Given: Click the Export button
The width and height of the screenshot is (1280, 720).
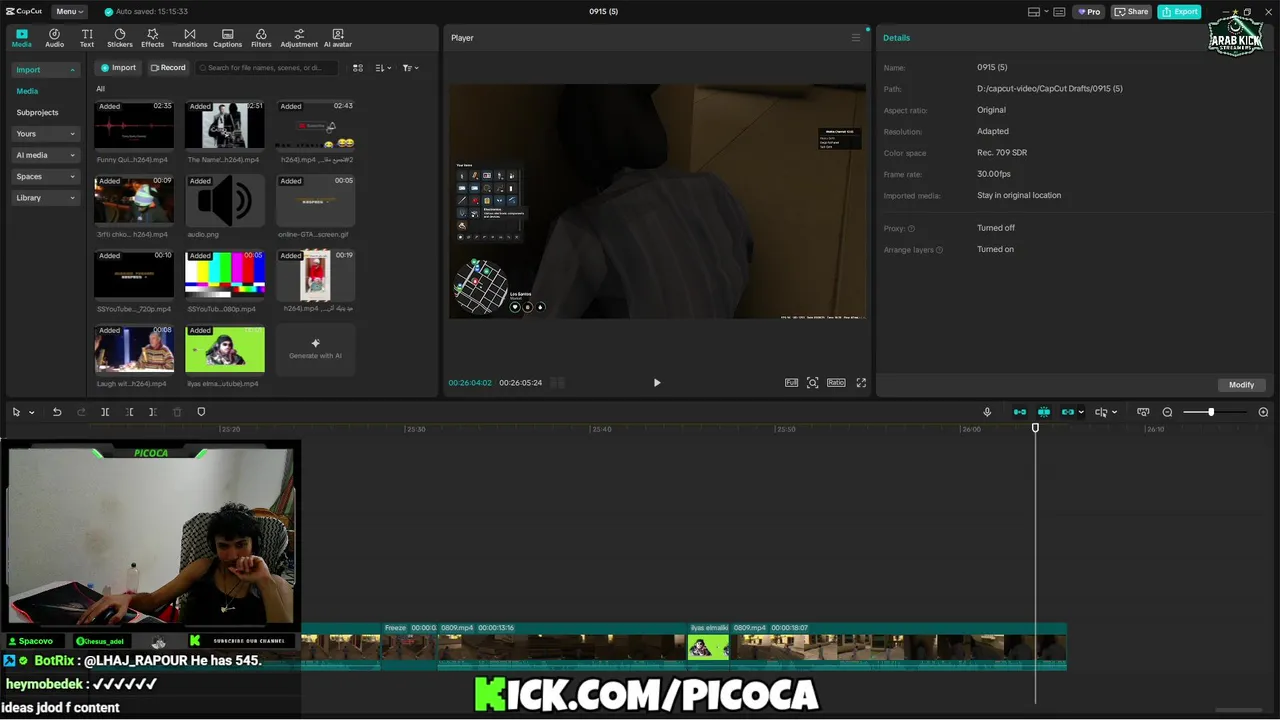Looking at the screenshot, I should (x=1180, y=12).
